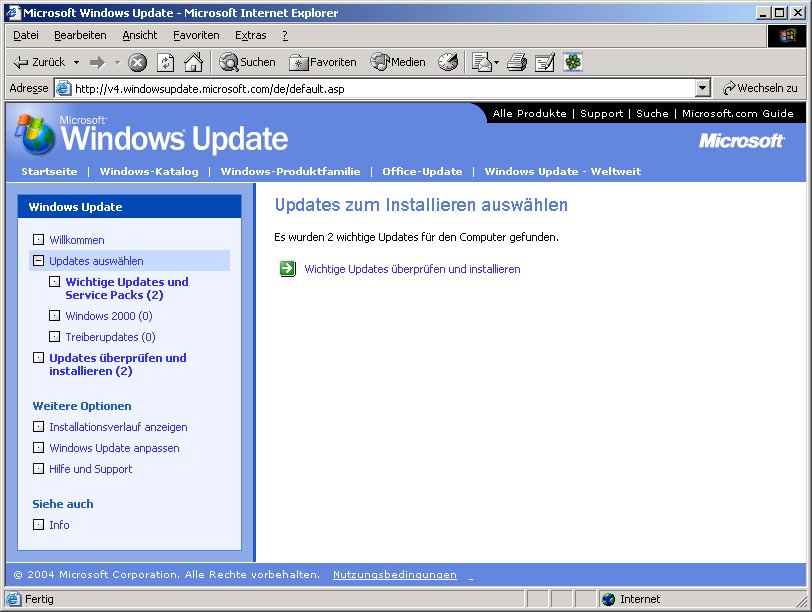Open the address bar dropdown arrow
This screenshot has width=812, height=612.
tap(702, 88)
